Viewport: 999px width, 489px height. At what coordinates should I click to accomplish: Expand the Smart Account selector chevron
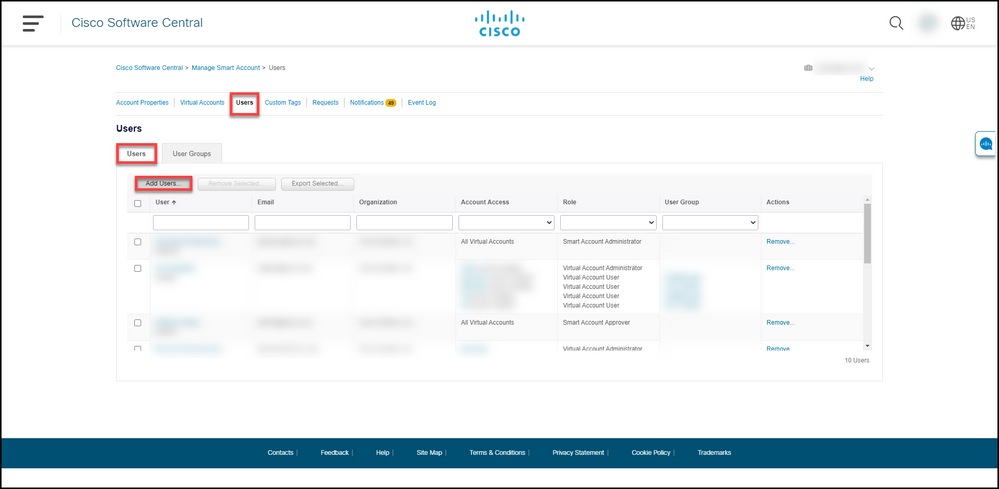872,68
